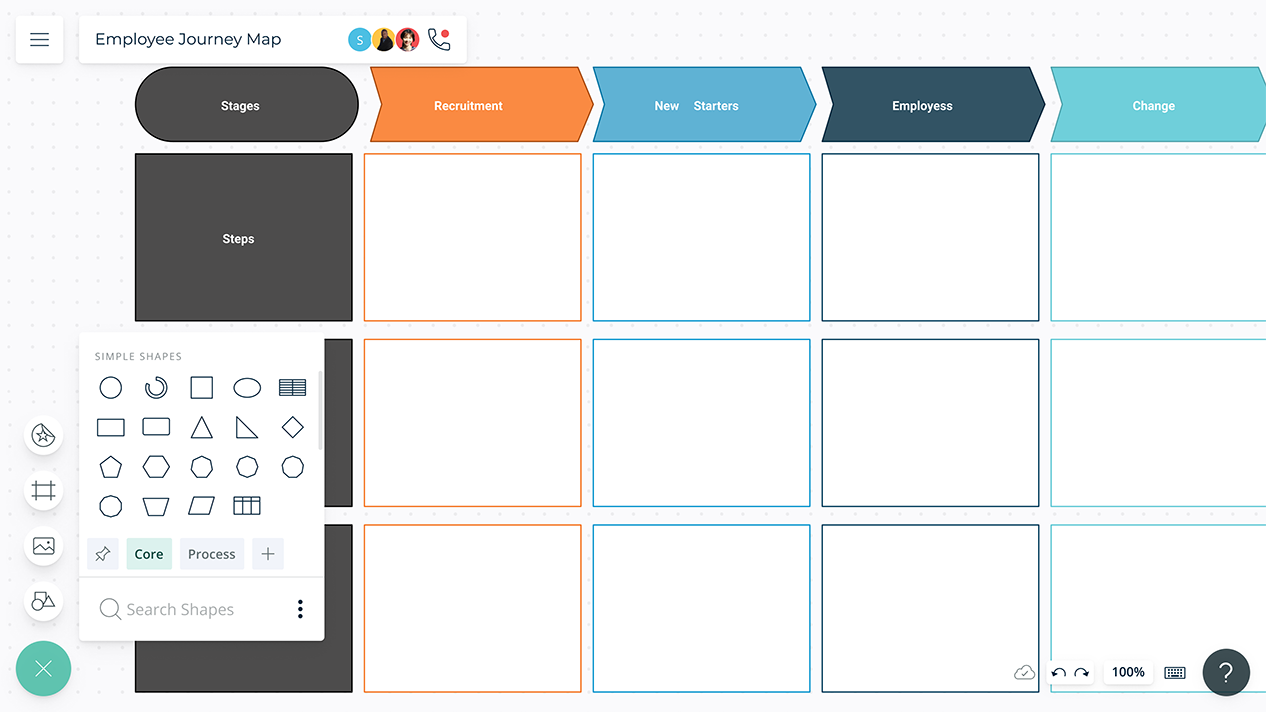Select the pentagon shape
Image resolution: width=1266 pixels, height=712 pixels.
(111, 467)
